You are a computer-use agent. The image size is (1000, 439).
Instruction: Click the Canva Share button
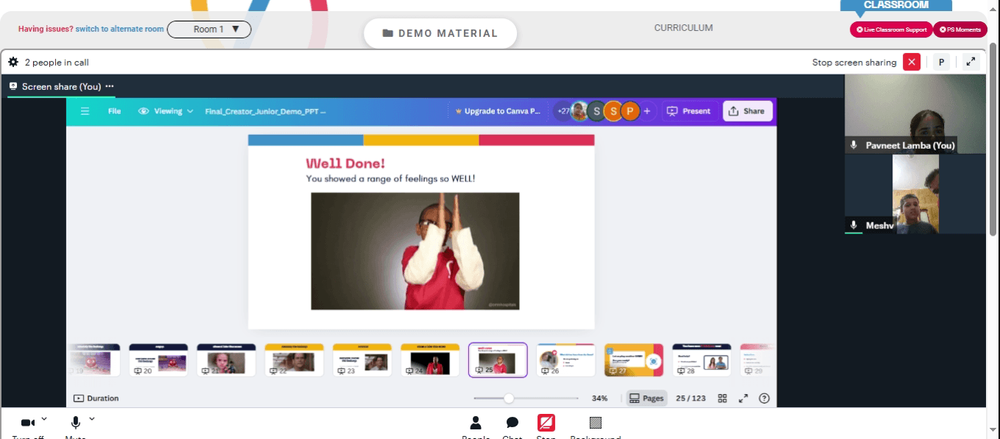point(747,111)
